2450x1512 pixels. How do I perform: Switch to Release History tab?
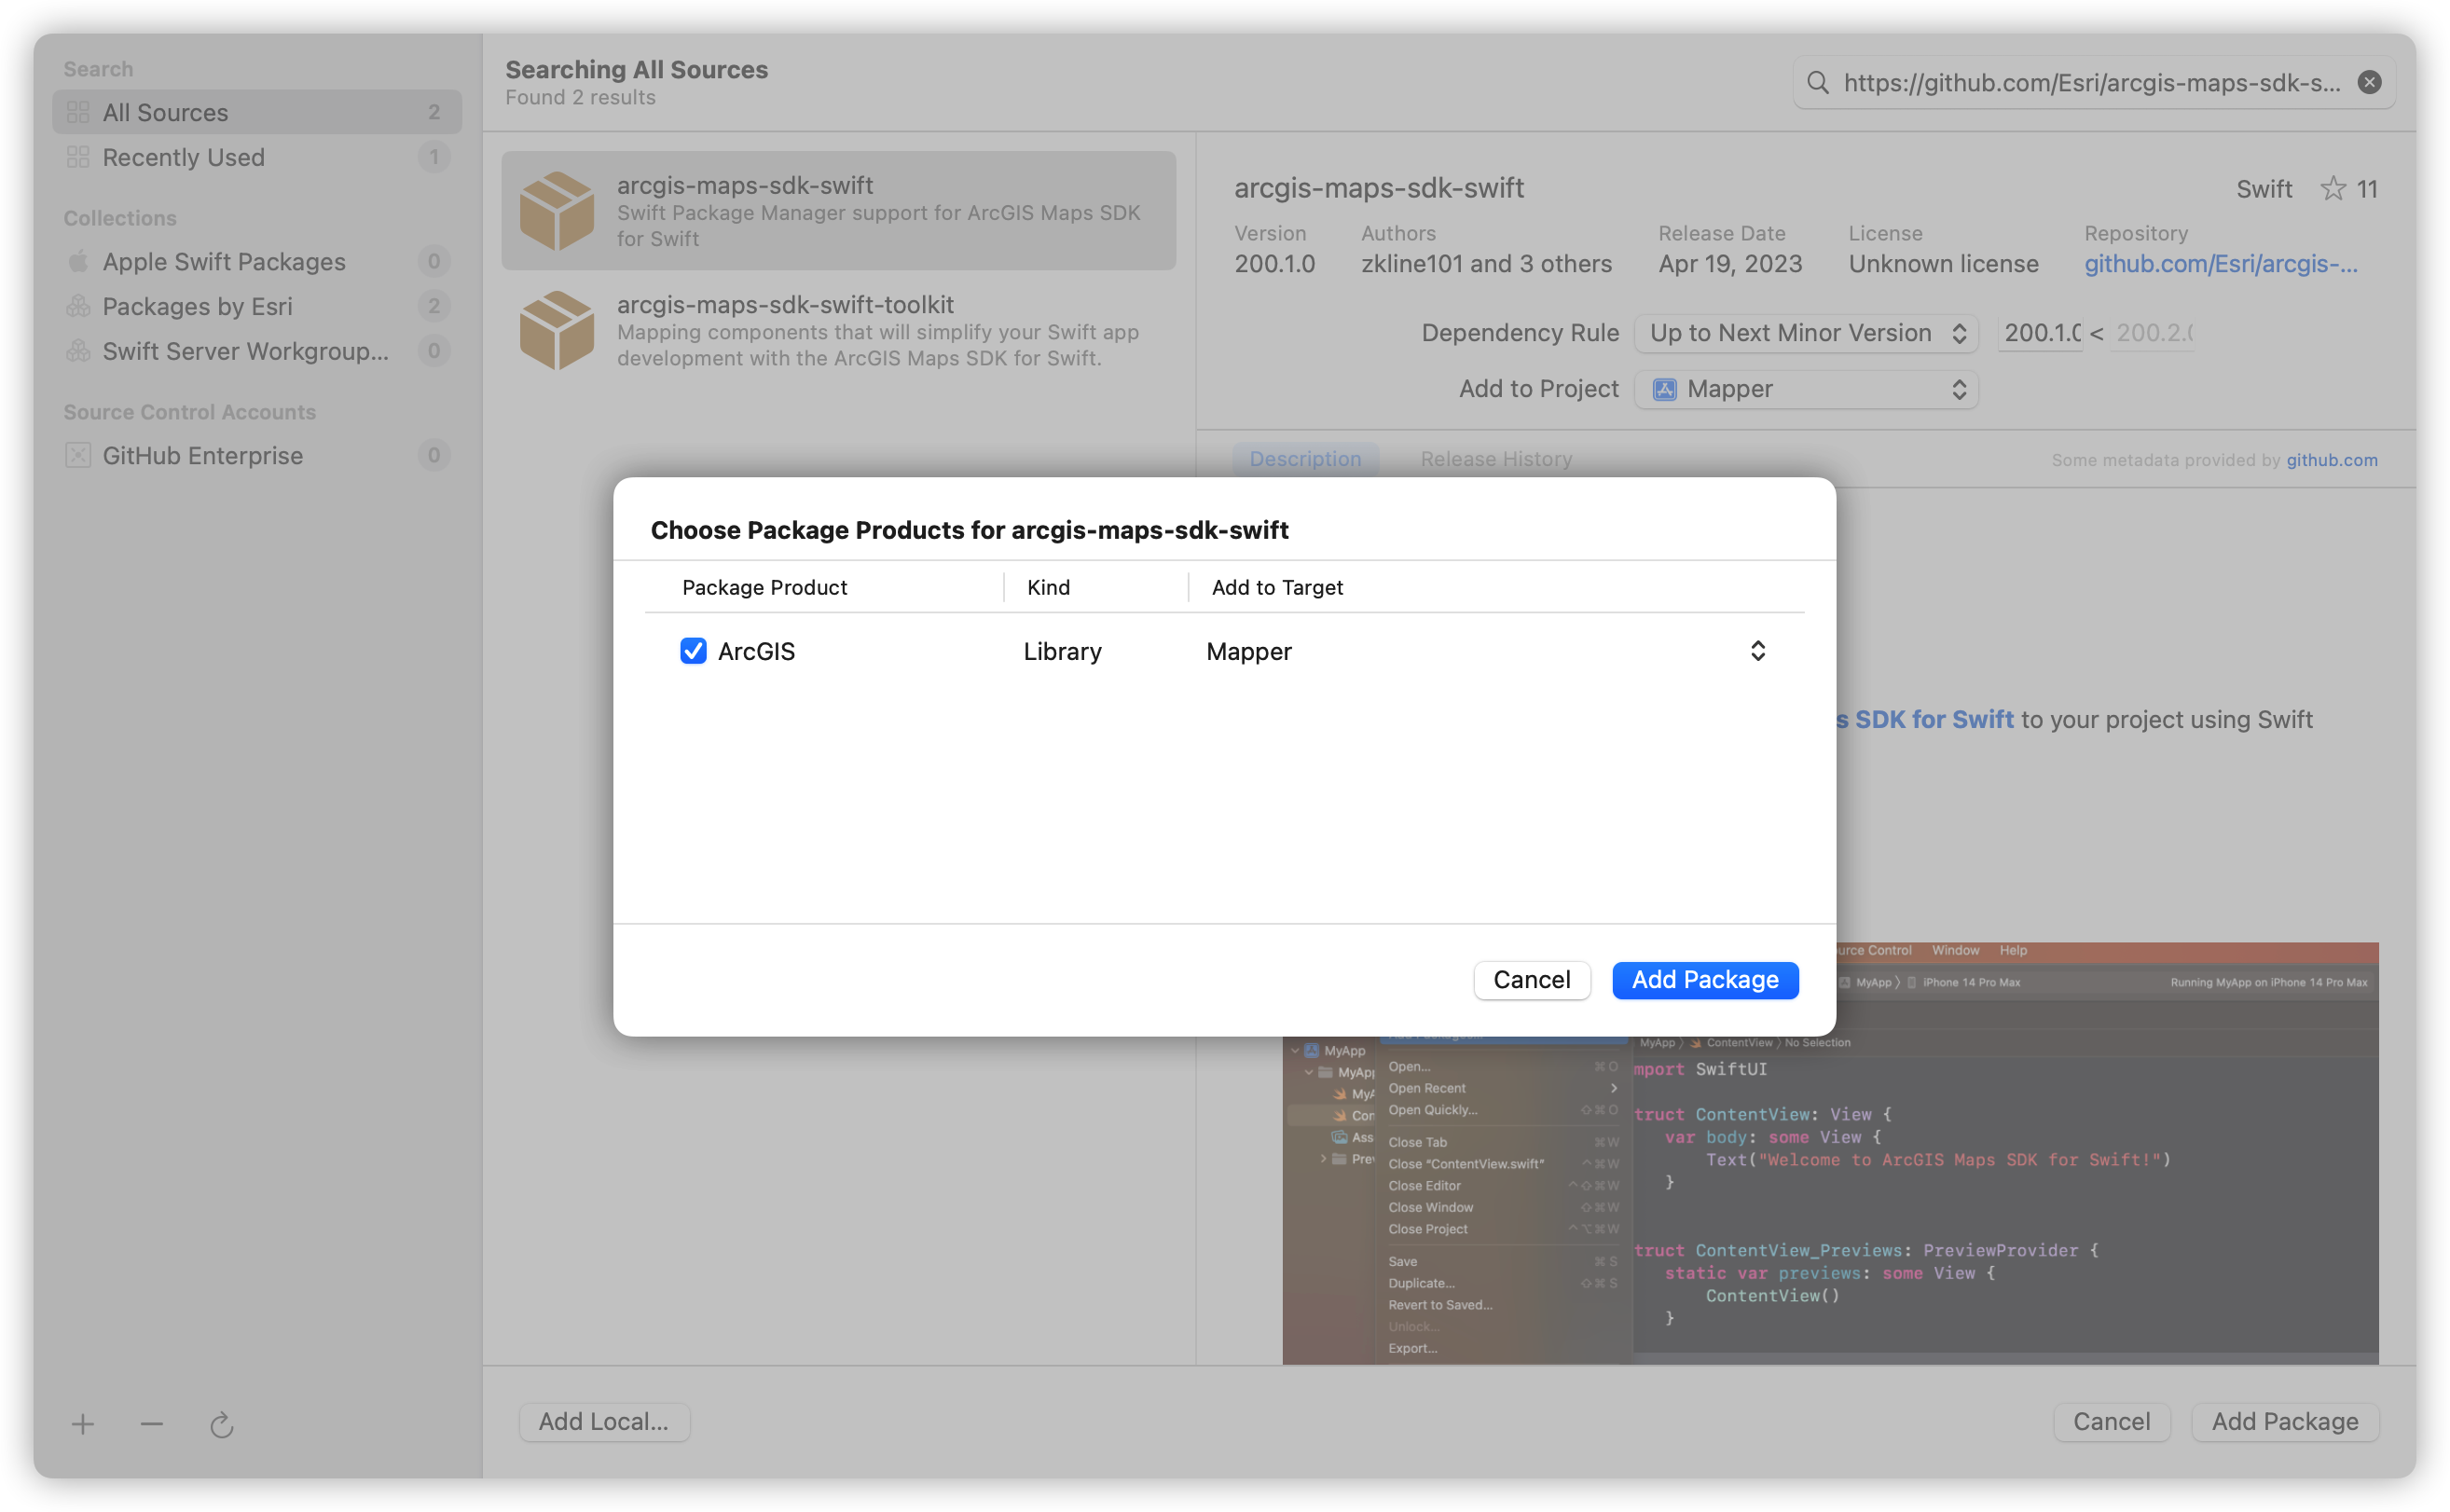click(x=1496, y=459)
